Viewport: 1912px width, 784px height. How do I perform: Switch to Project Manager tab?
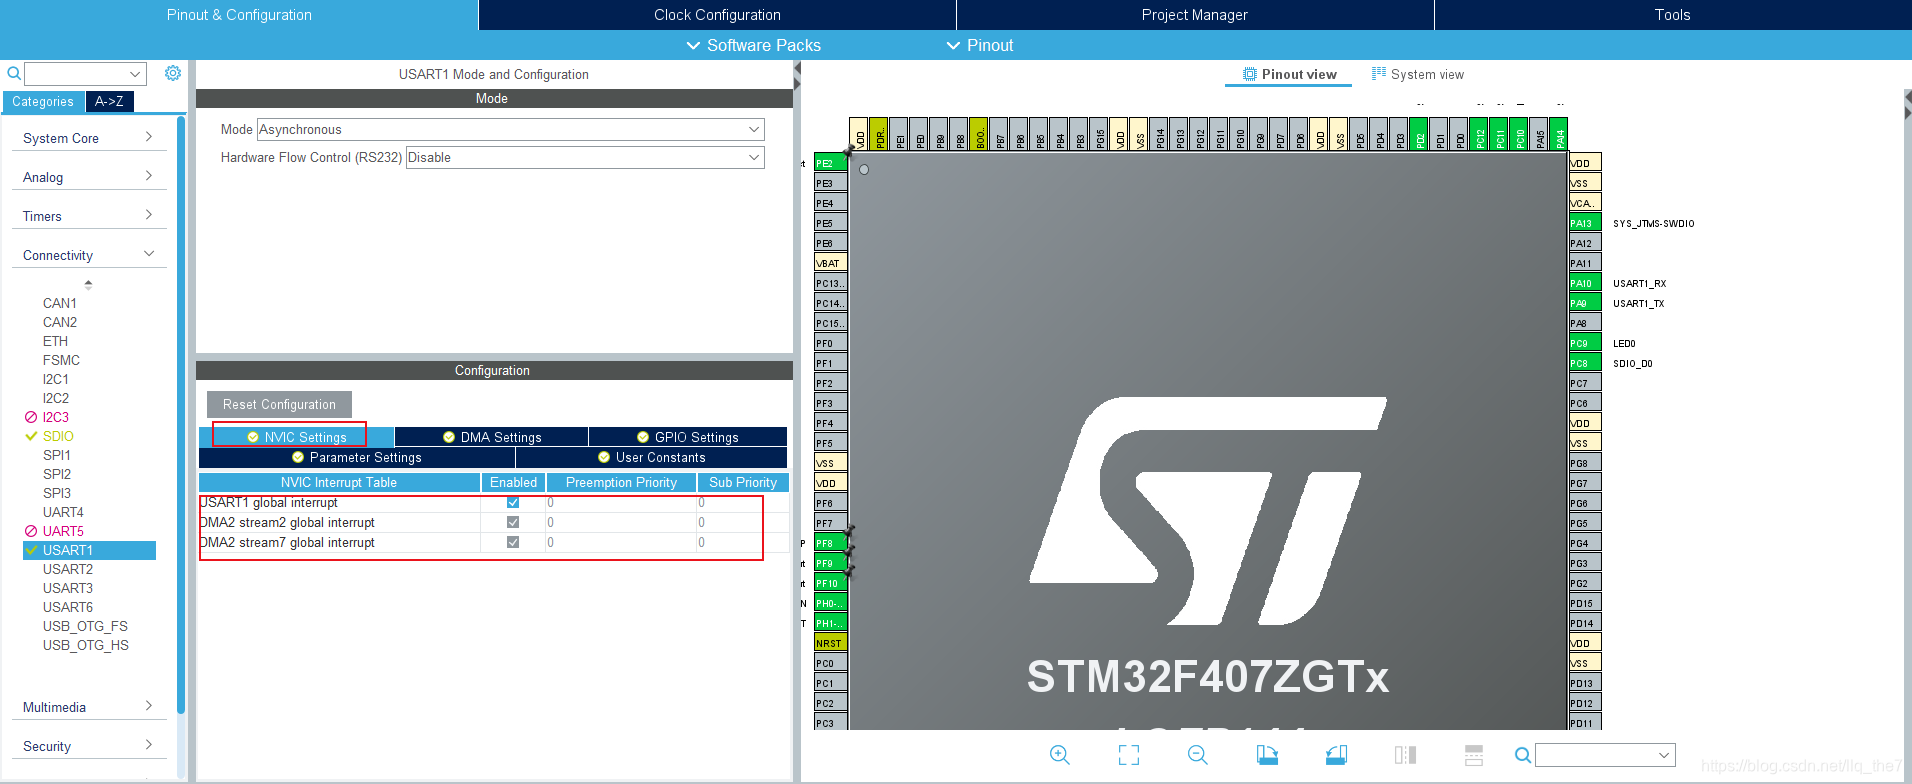point(1194,15)
